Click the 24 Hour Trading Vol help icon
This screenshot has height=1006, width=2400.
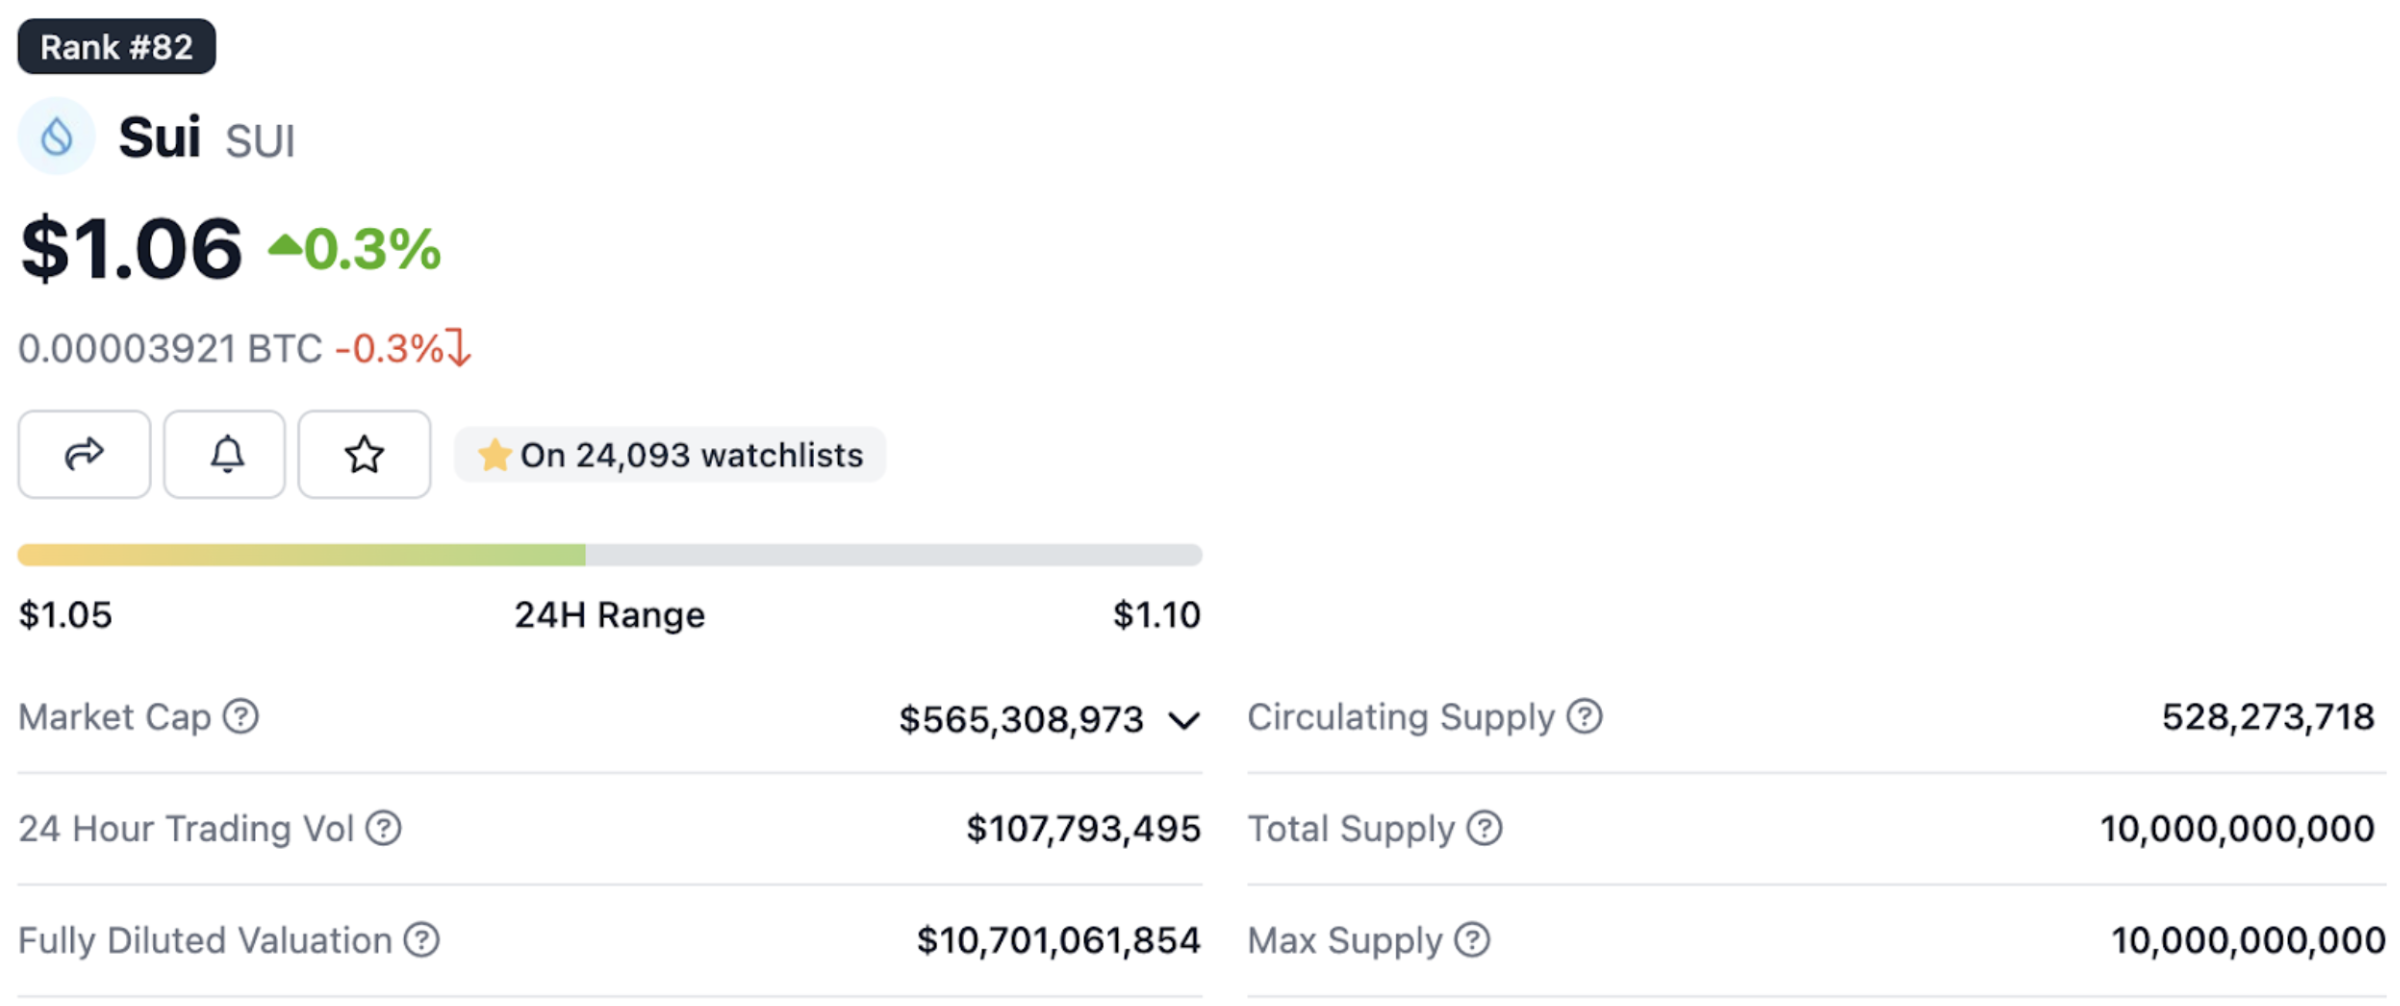point(383,828)
